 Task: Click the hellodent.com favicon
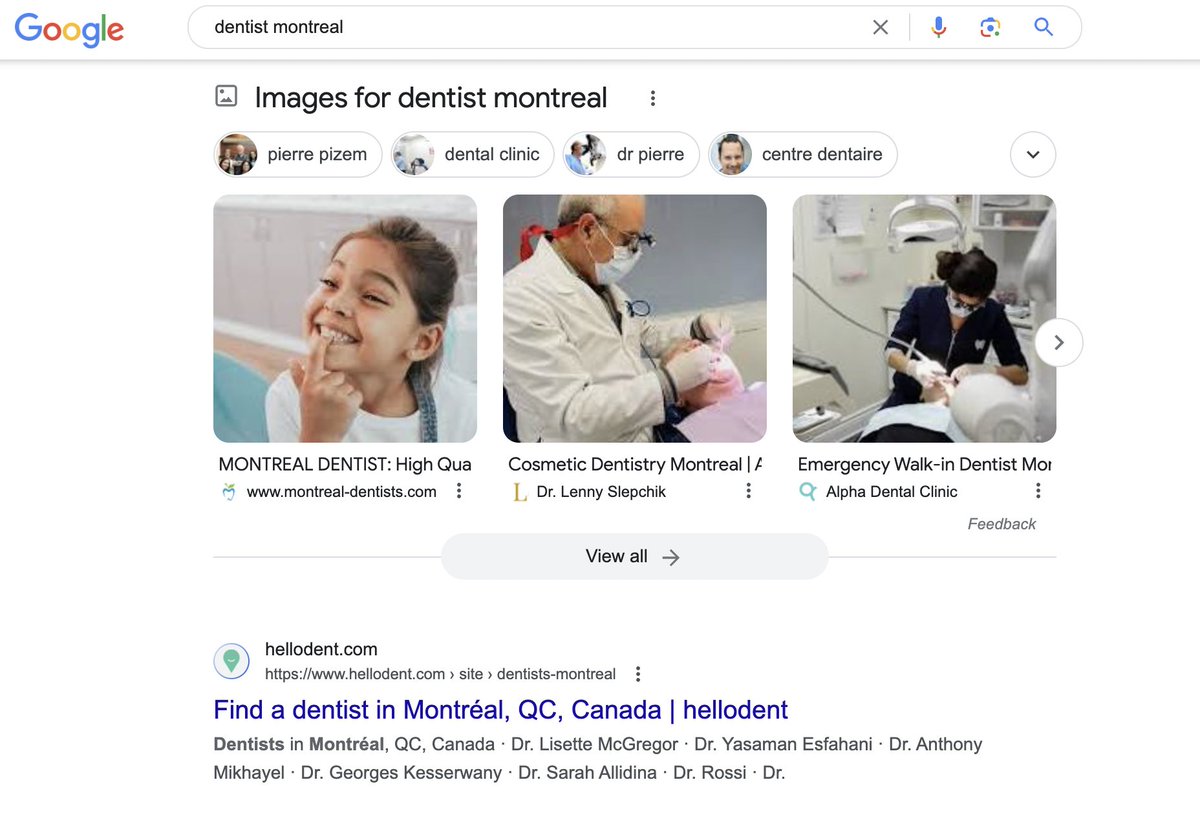coord(231,661)
